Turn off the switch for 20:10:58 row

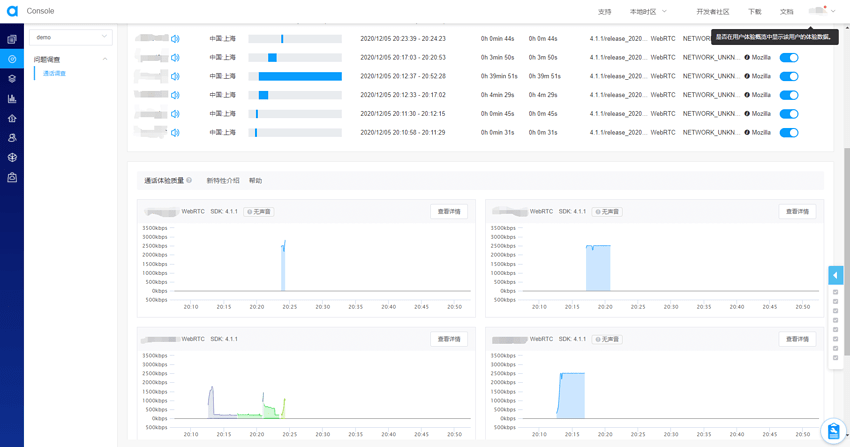[x=789, y=133]
